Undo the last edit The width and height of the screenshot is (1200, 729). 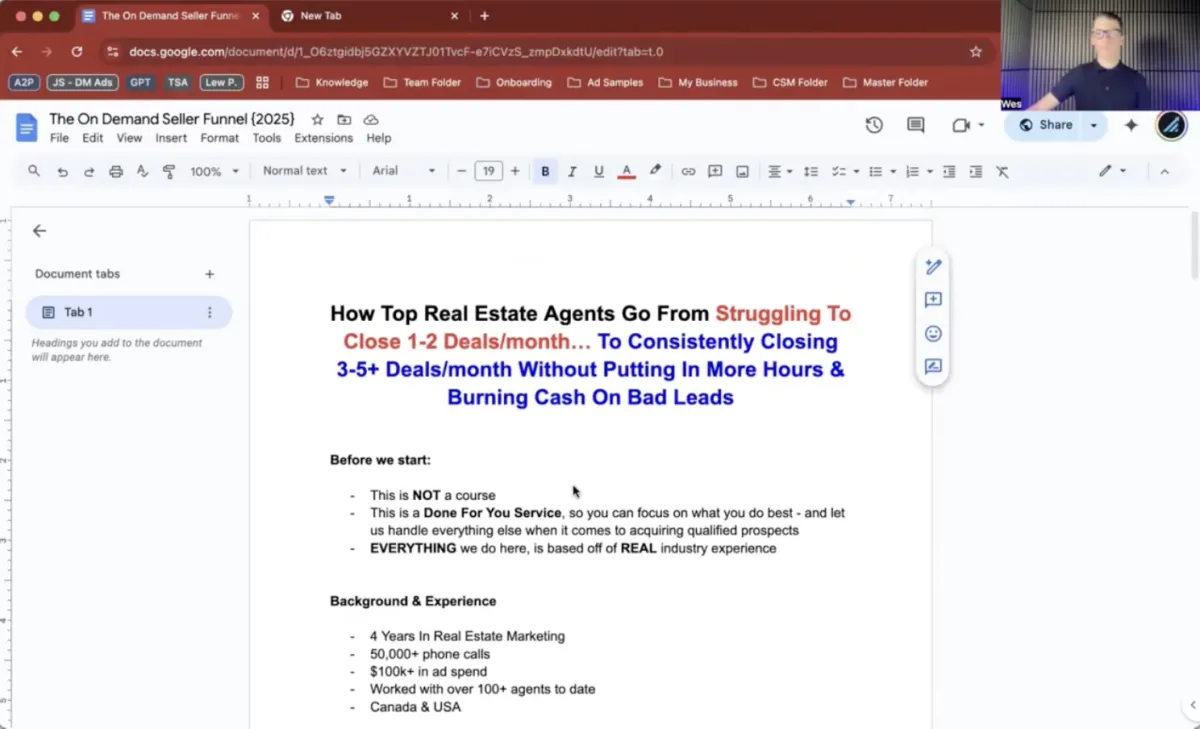pyautogui.click(x=62, y=171)
